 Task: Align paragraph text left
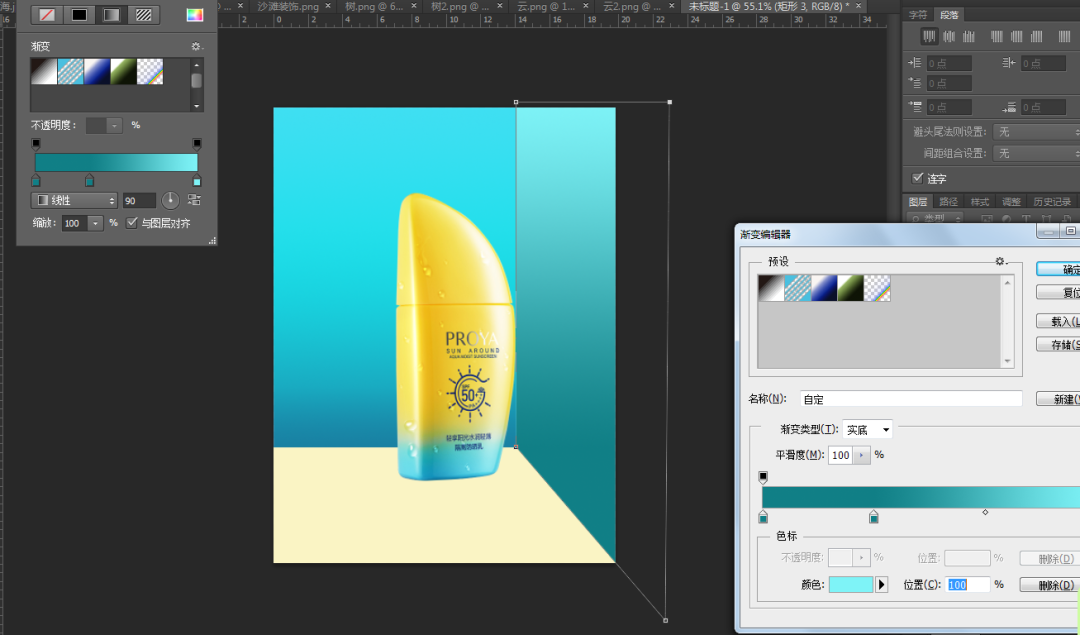coord(929,36)
